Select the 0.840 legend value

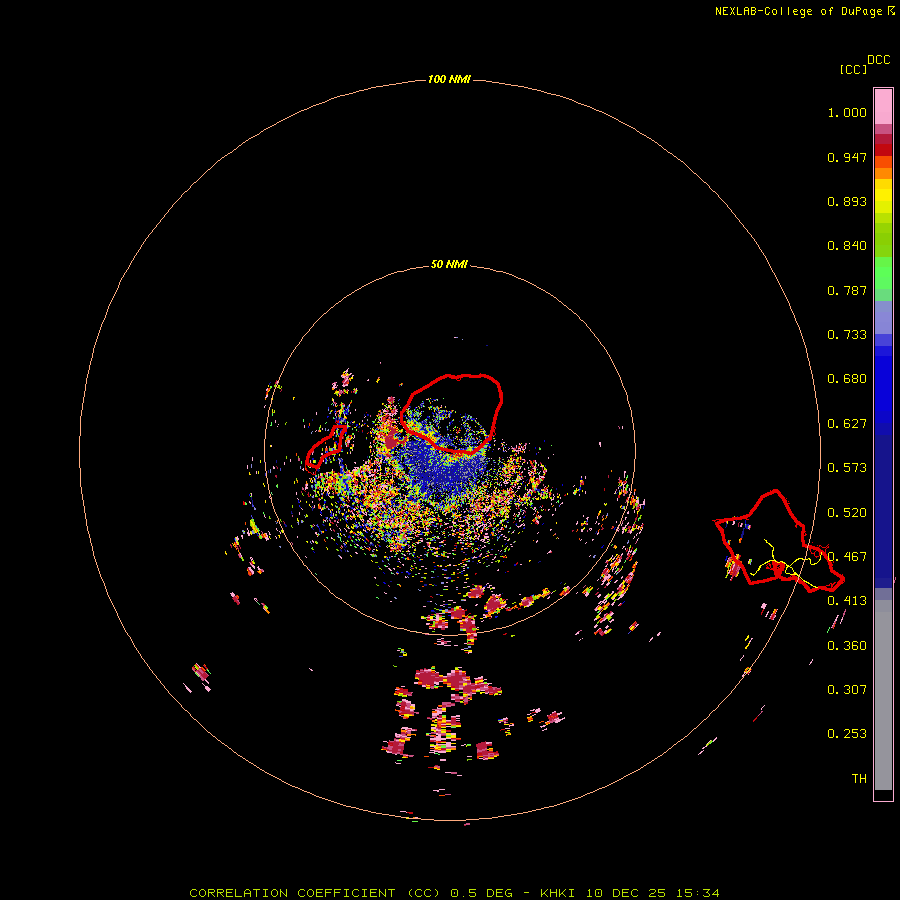pos(847,246)
